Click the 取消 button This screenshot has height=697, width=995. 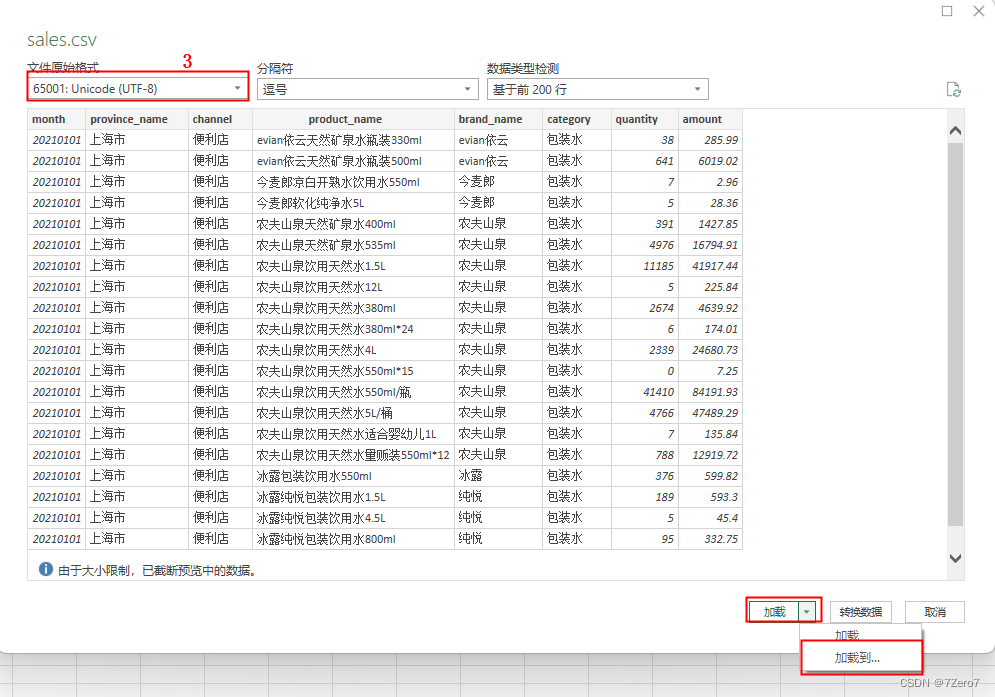click(x=934, y=611)
